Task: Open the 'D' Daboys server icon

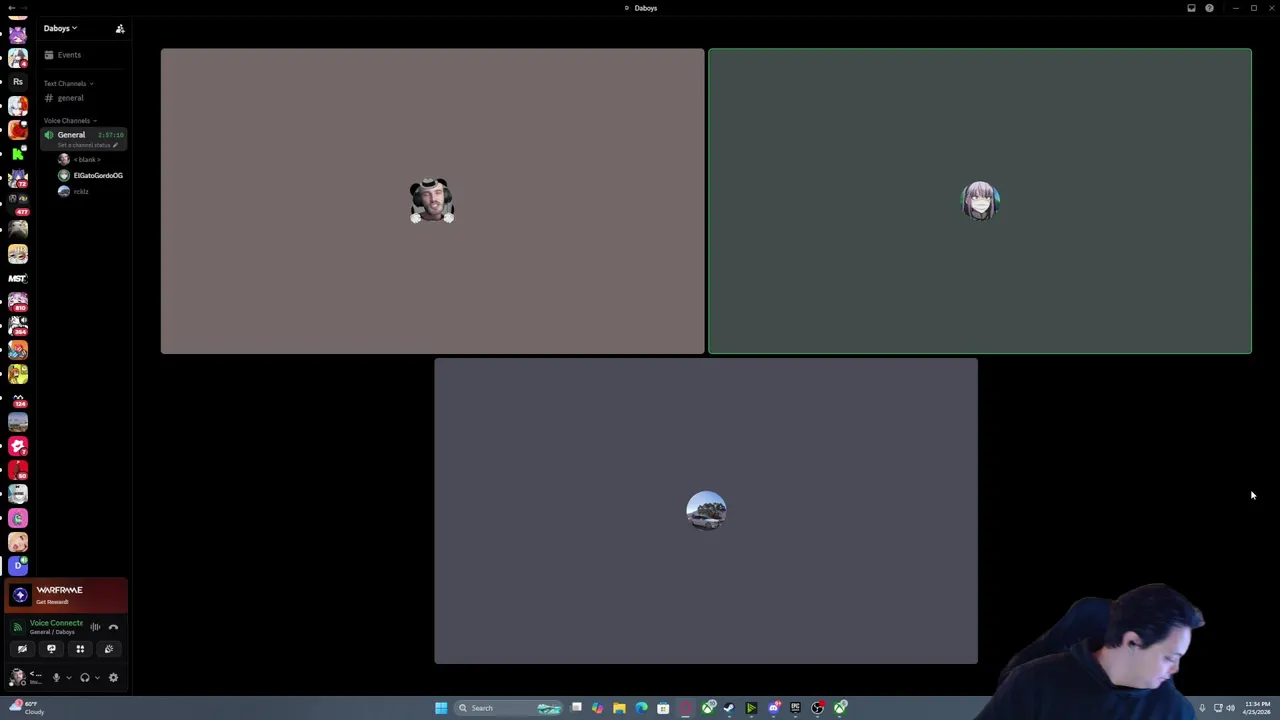Action: 18,565
